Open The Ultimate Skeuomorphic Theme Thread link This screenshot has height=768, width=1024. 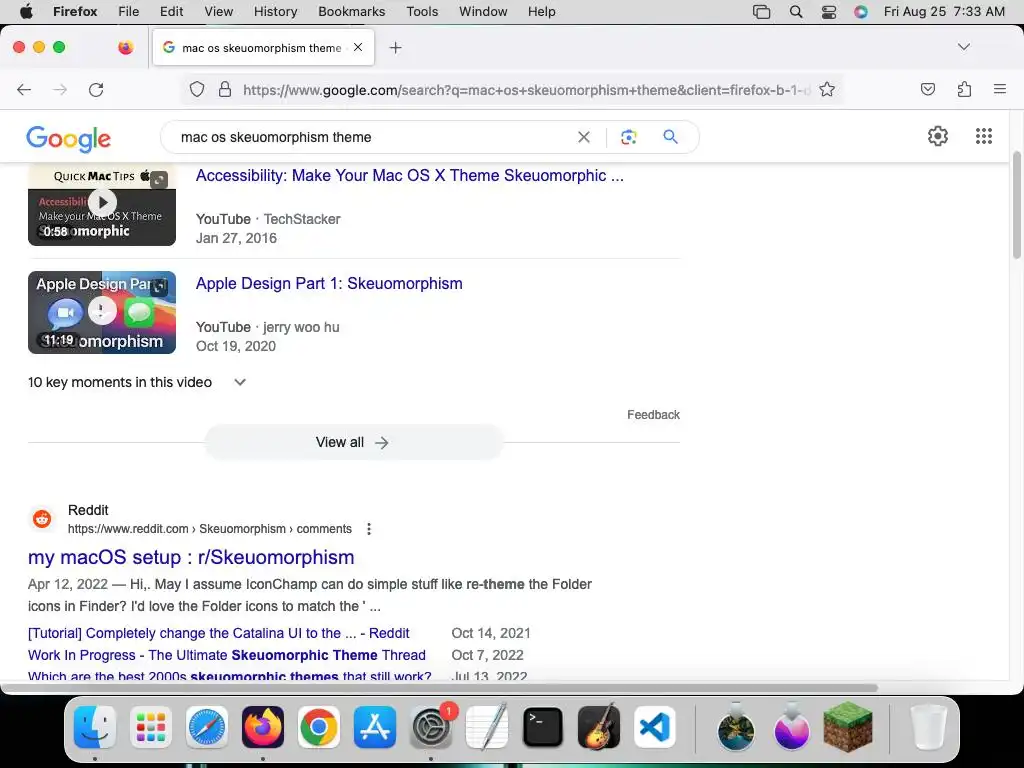(227, 655)
